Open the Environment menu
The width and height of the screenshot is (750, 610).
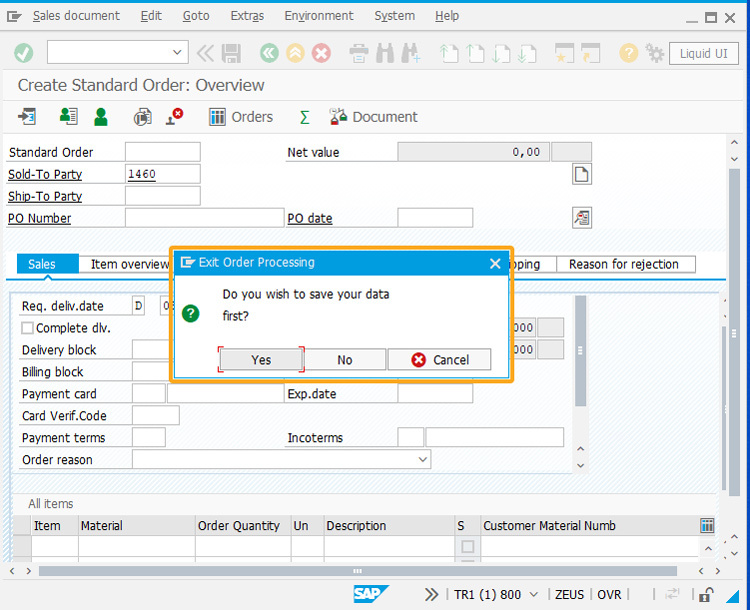point(318,16)
